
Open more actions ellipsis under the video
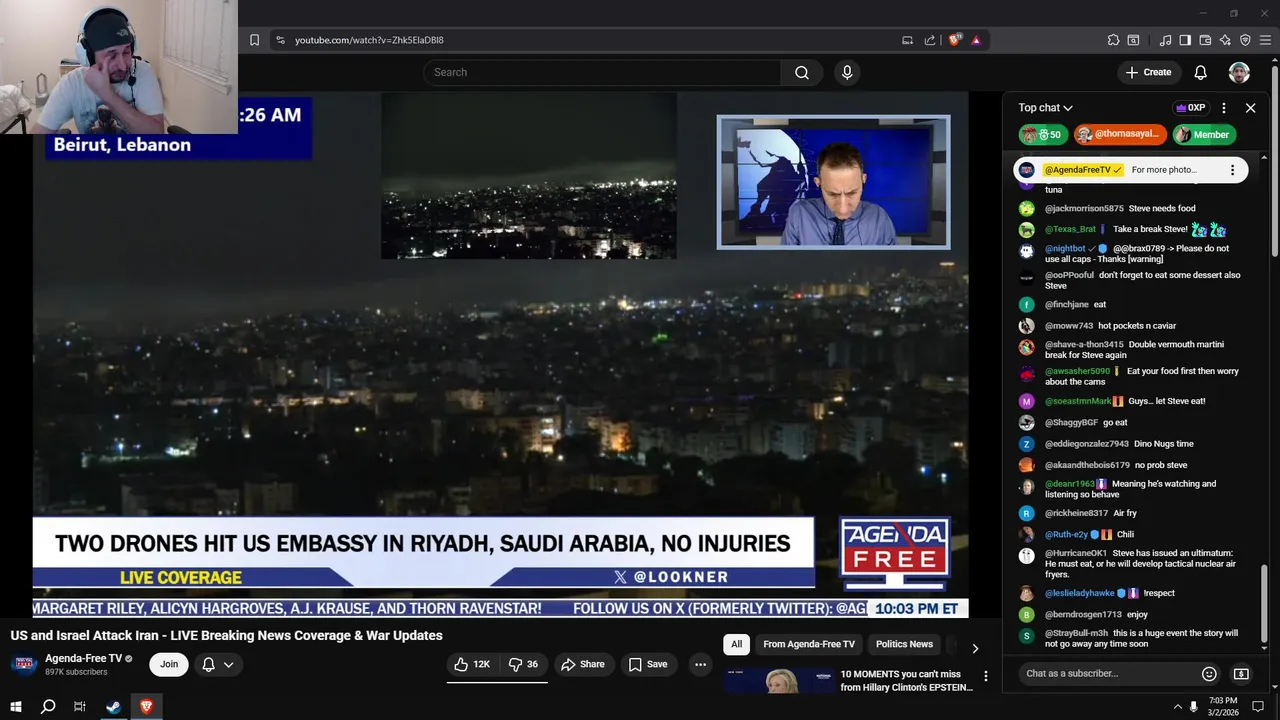(700, 664)
